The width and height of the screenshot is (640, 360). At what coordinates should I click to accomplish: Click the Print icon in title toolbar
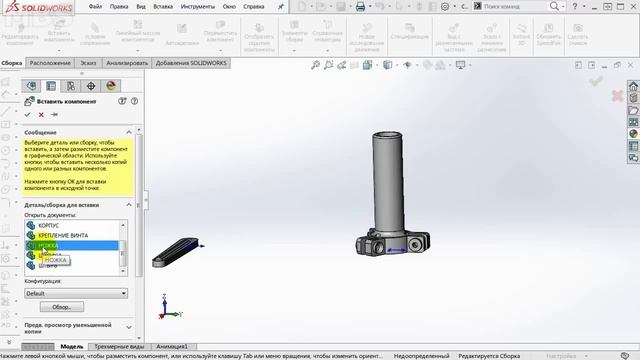pos(360,7)
